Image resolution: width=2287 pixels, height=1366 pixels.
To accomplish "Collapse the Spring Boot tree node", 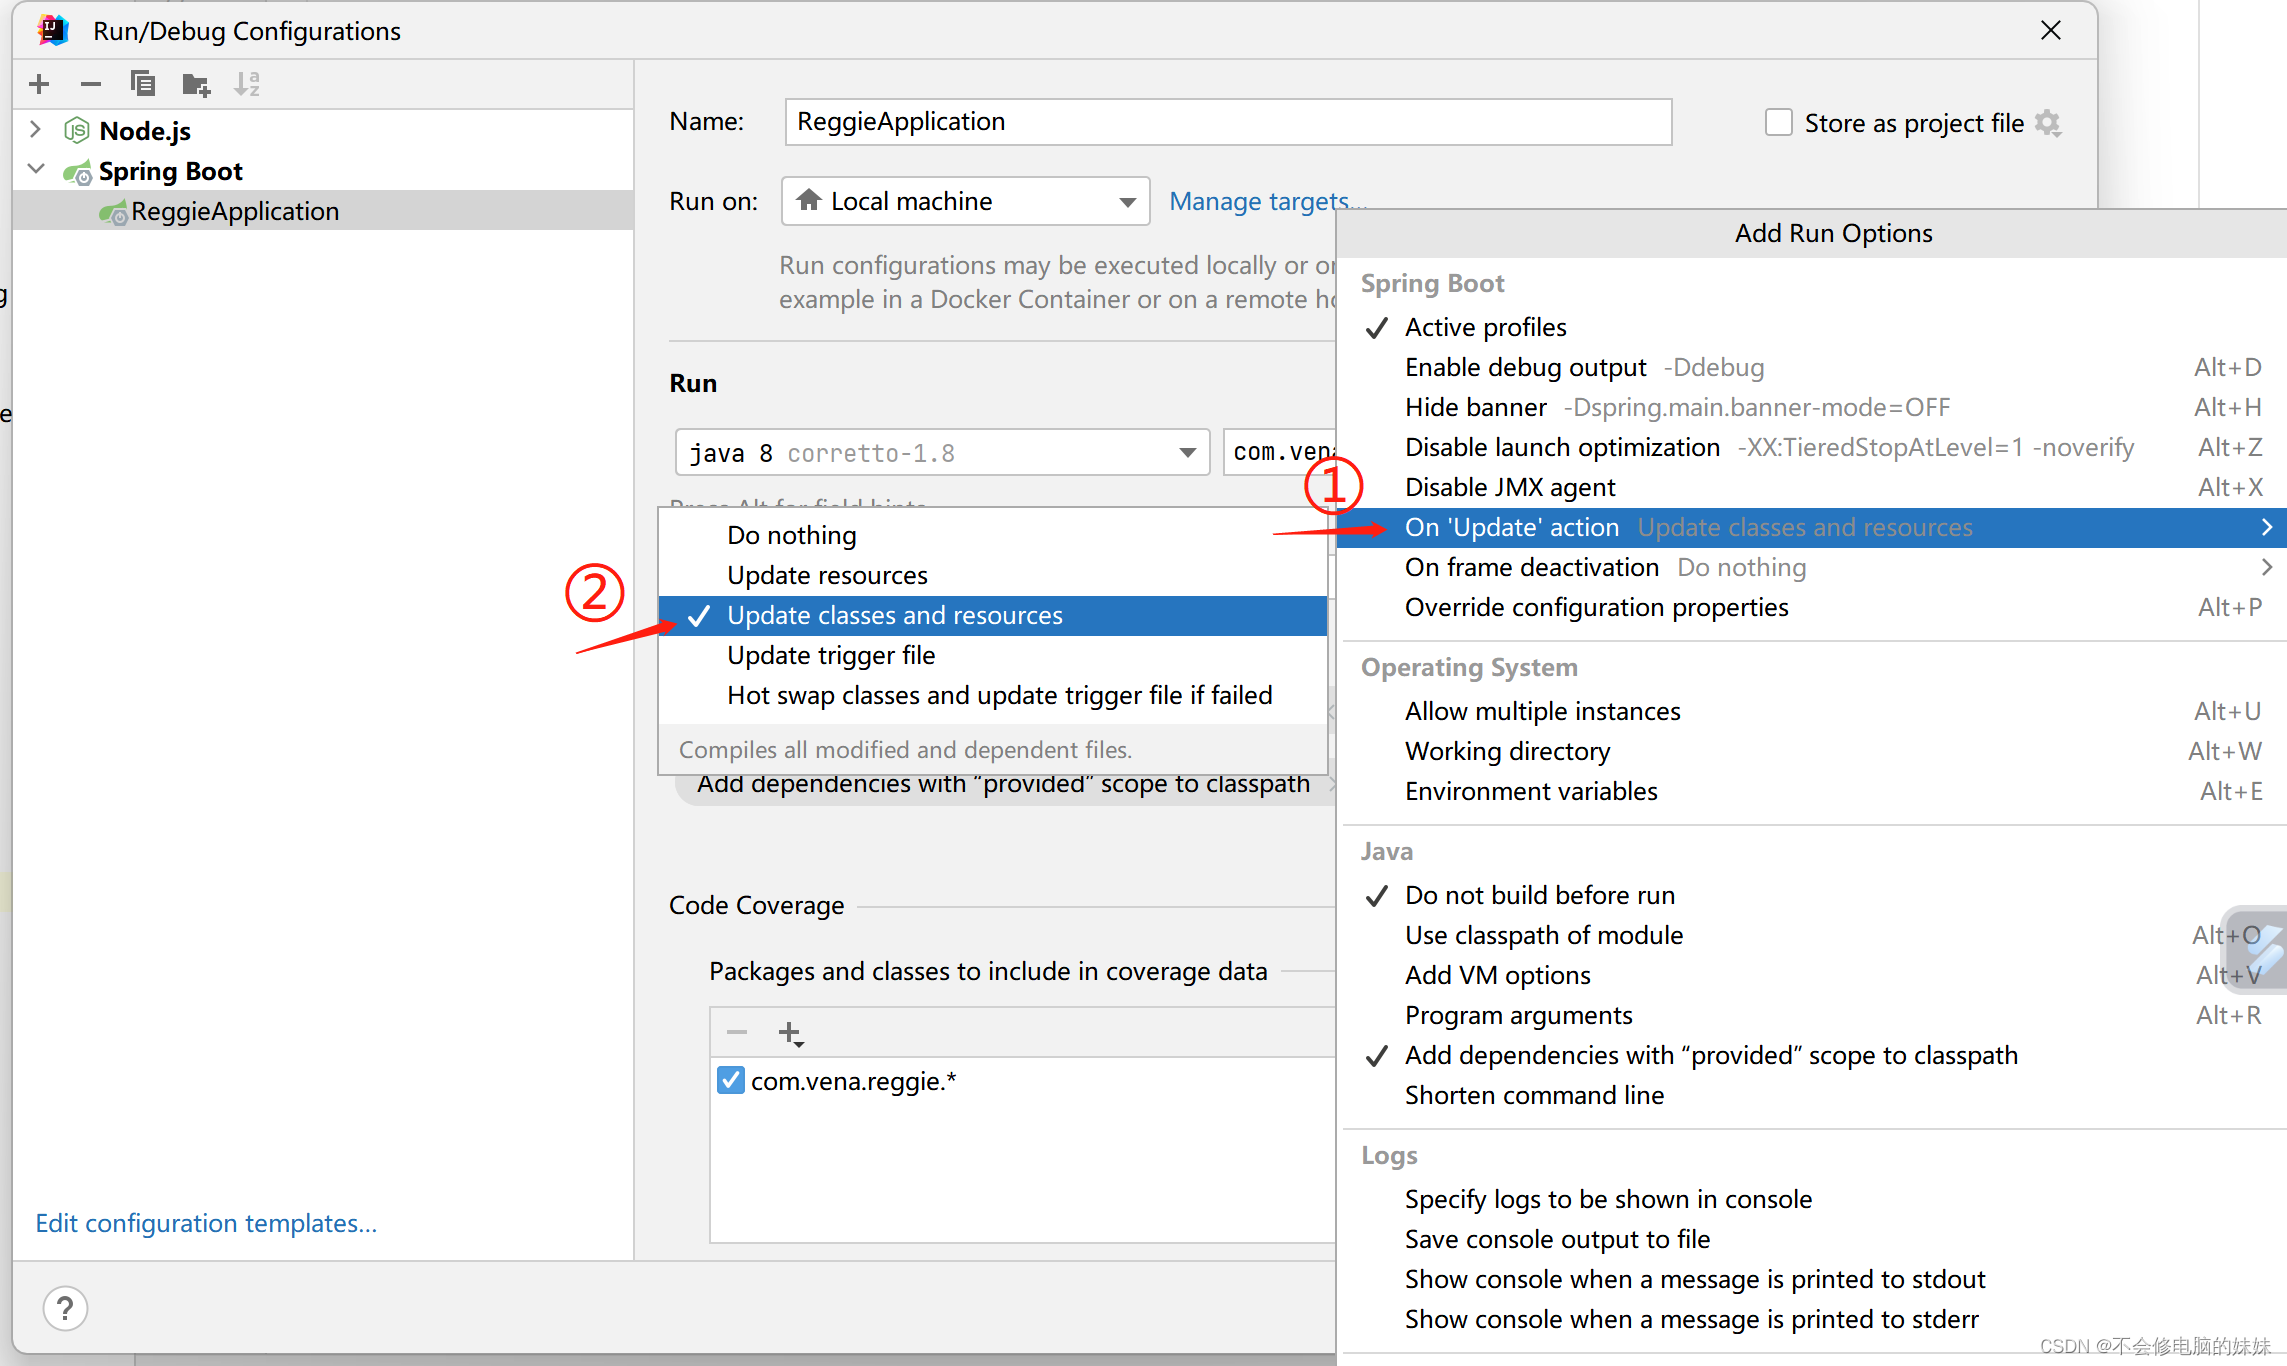I will (x=36, y=169).
